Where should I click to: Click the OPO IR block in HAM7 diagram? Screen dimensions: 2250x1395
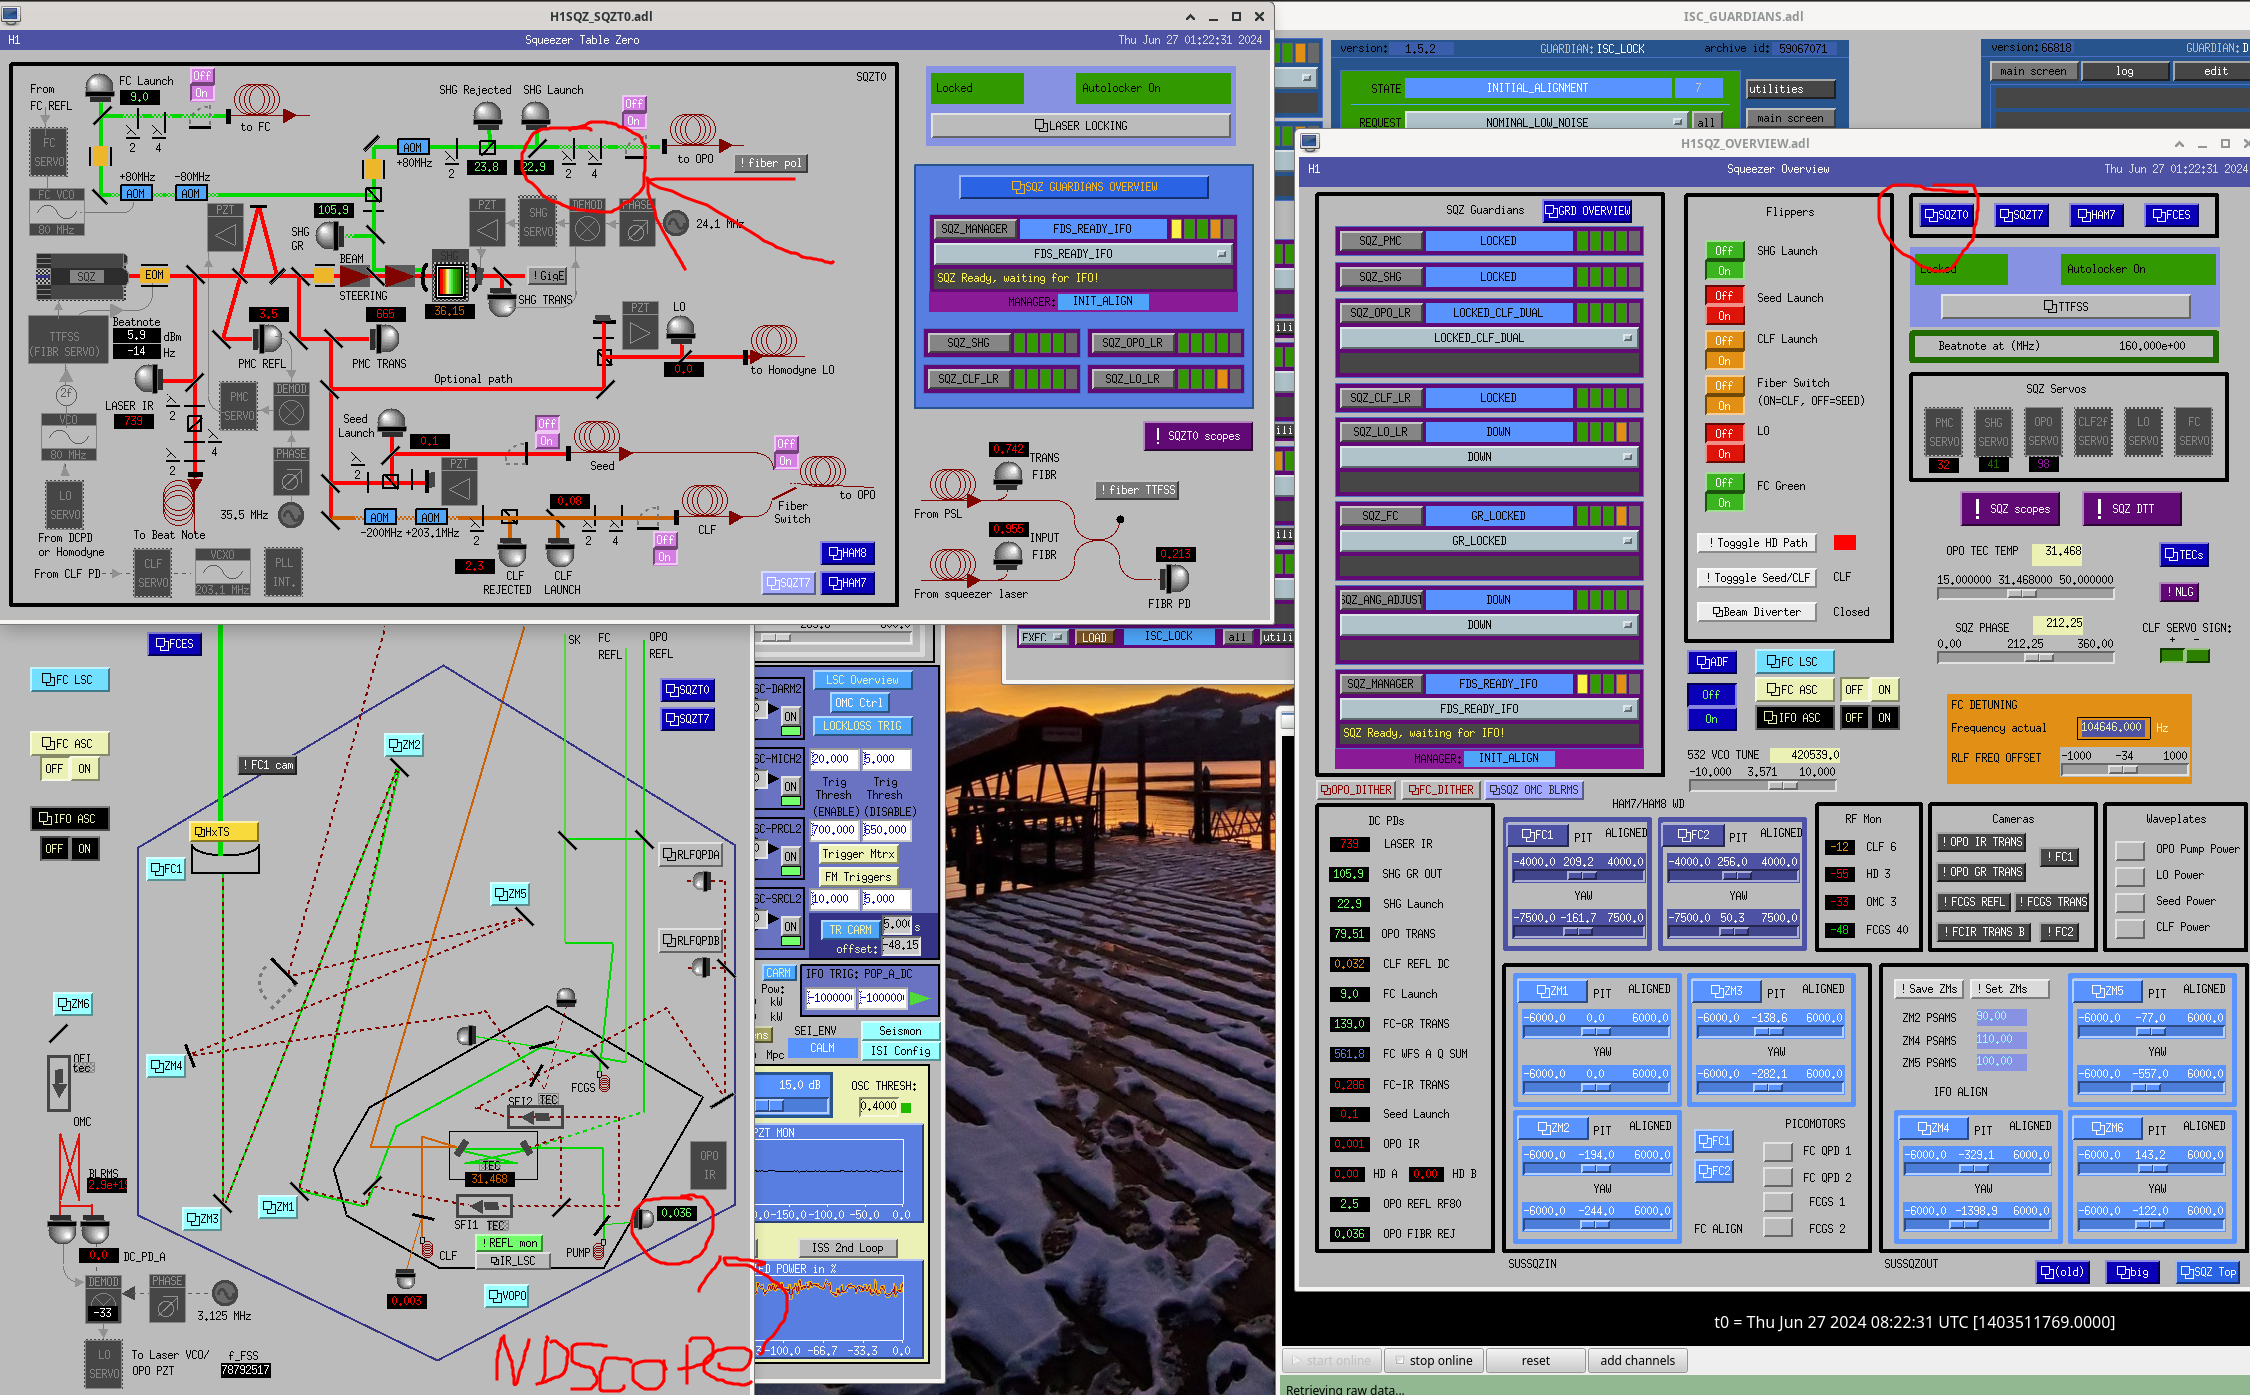click(709, 1165)
